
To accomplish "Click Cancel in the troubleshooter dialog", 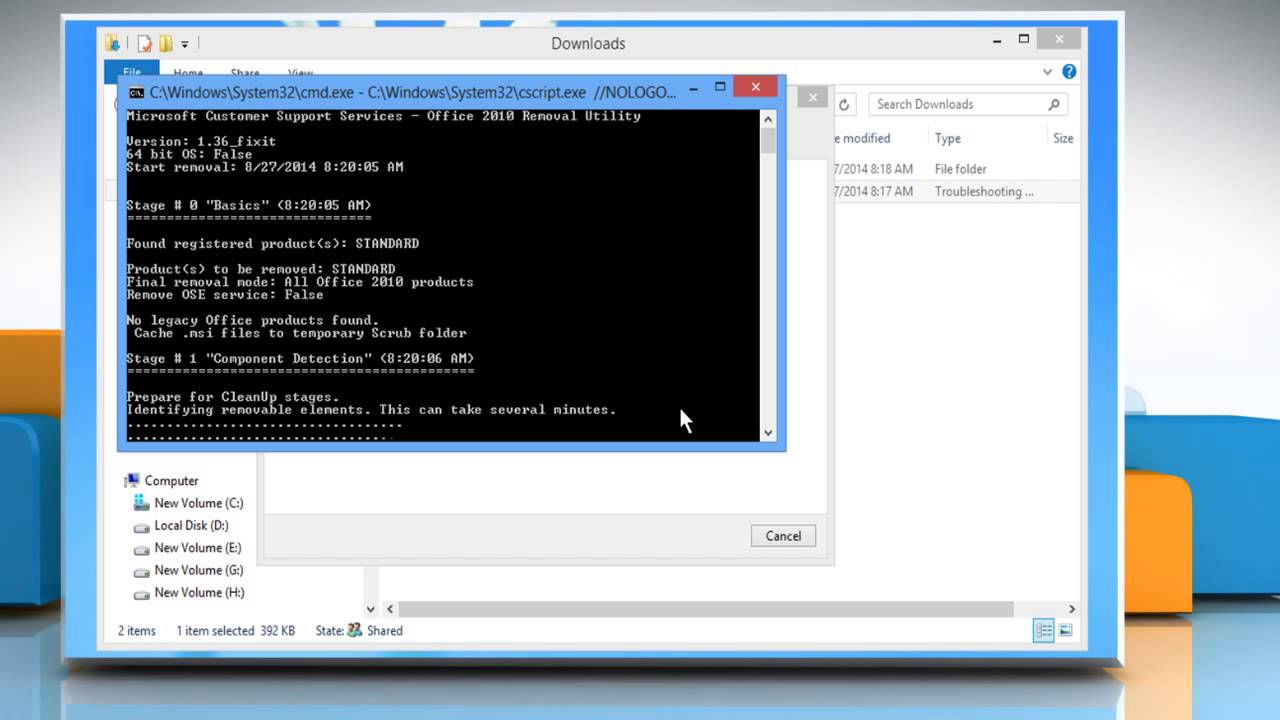I will pyautogui.click(x=783, y=536).
